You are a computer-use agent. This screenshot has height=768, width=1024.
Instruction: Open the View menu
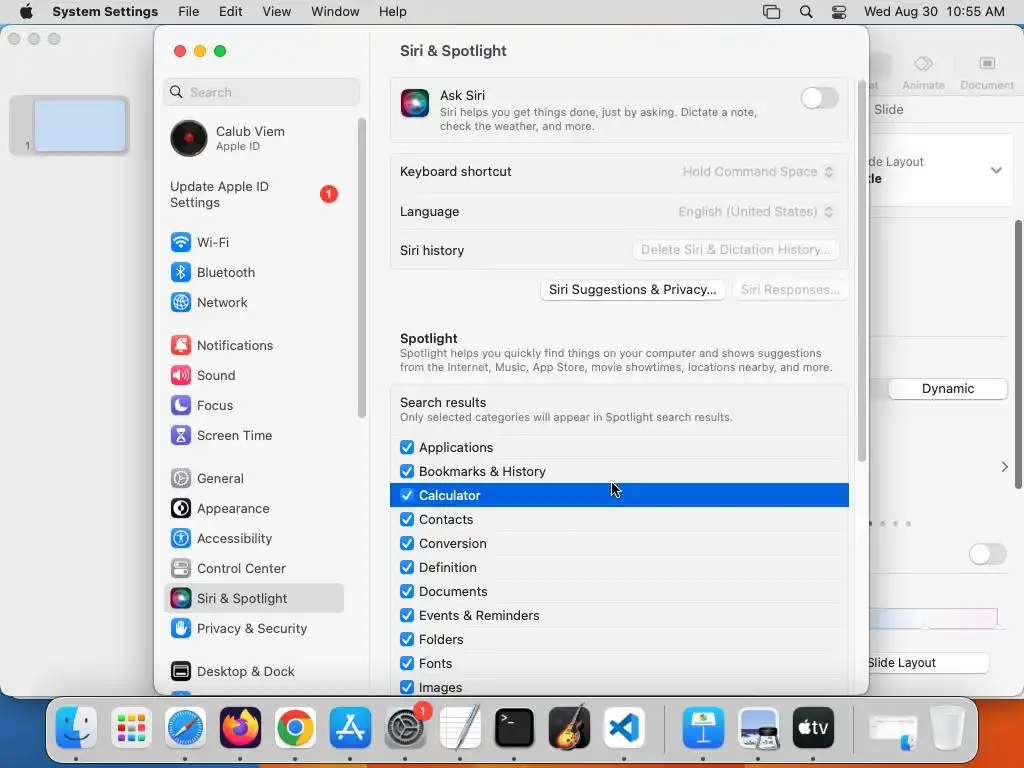(277, 12)
